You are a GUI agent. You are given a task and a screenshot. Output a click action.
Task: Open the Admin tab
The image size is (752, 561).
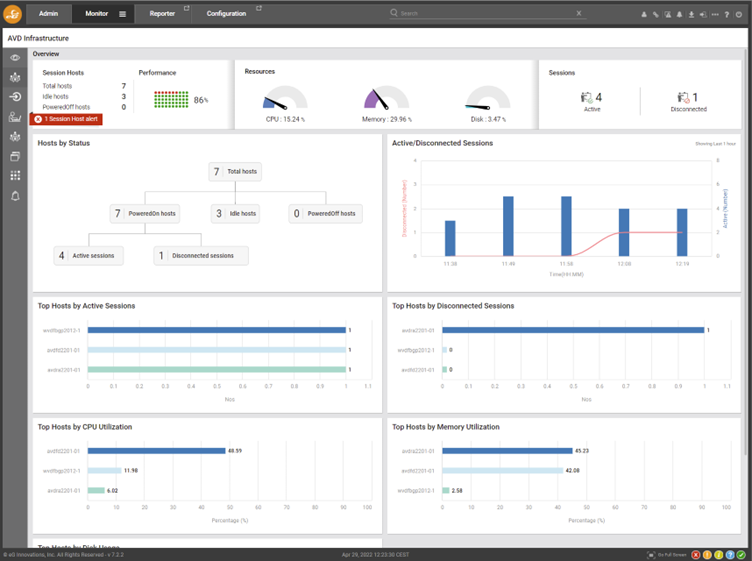click(x=48, y=13)
